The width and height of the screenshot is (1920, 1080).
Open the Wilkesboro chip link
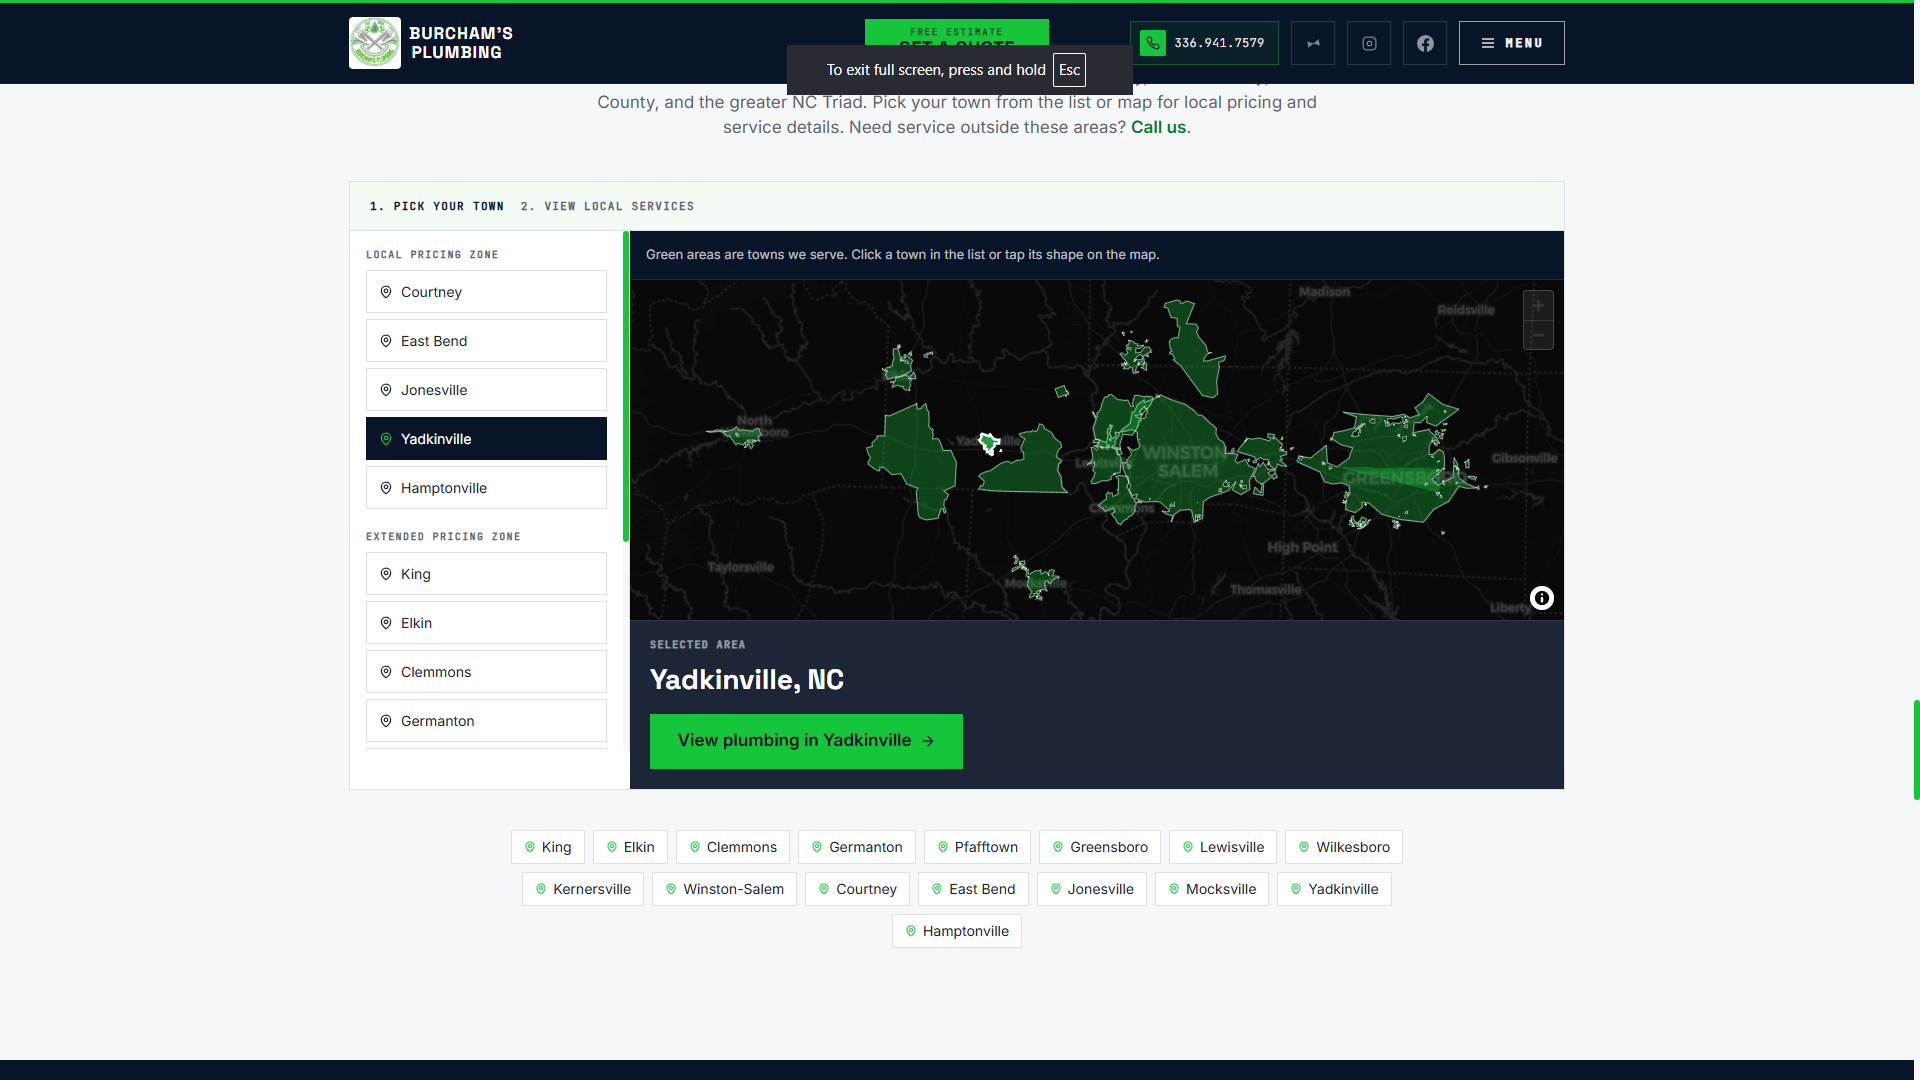pos(1344,847)
